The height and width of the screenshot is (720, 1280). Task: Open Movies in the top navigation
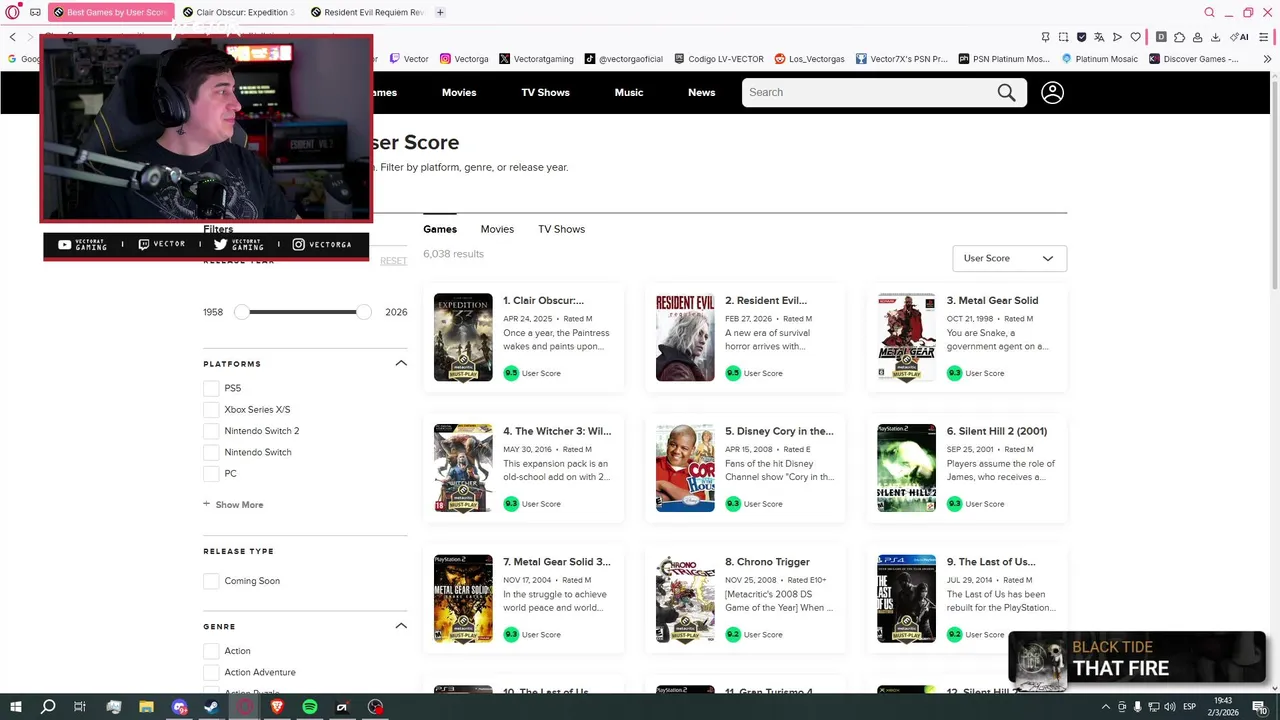pos(459,92)
